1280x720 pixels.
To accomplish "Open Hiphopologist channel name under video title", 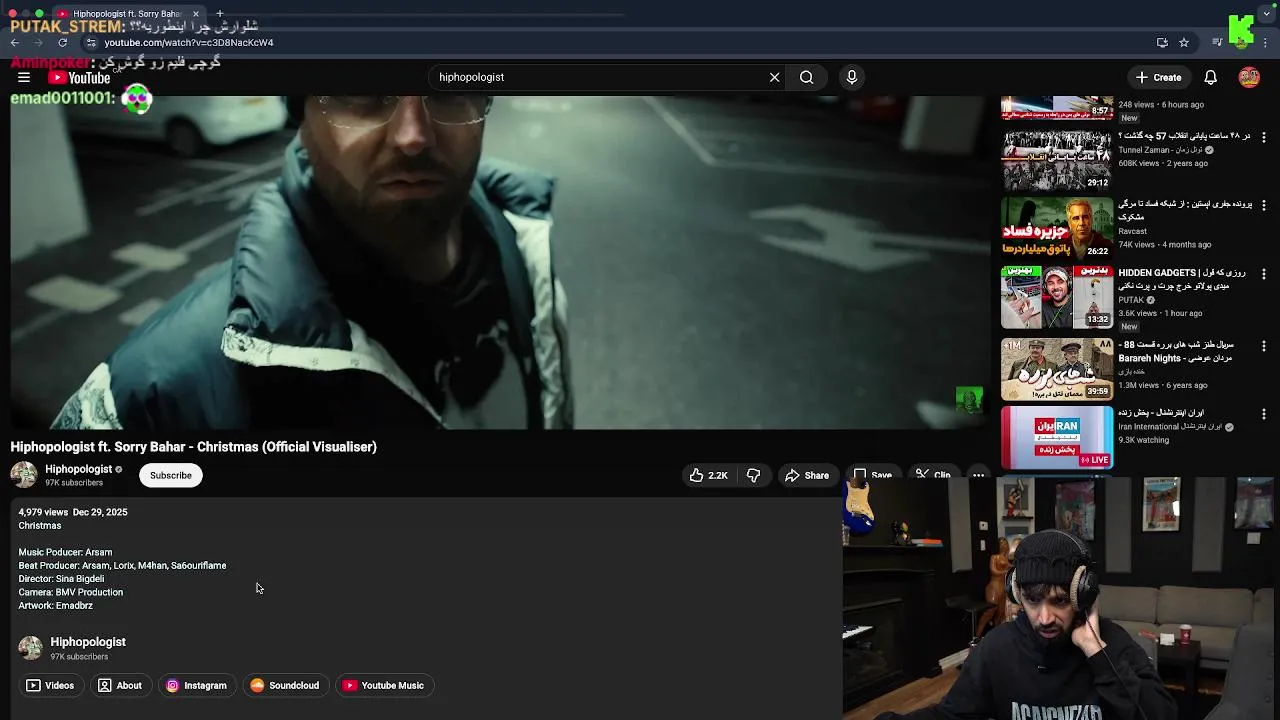I will tap(78, 469).
